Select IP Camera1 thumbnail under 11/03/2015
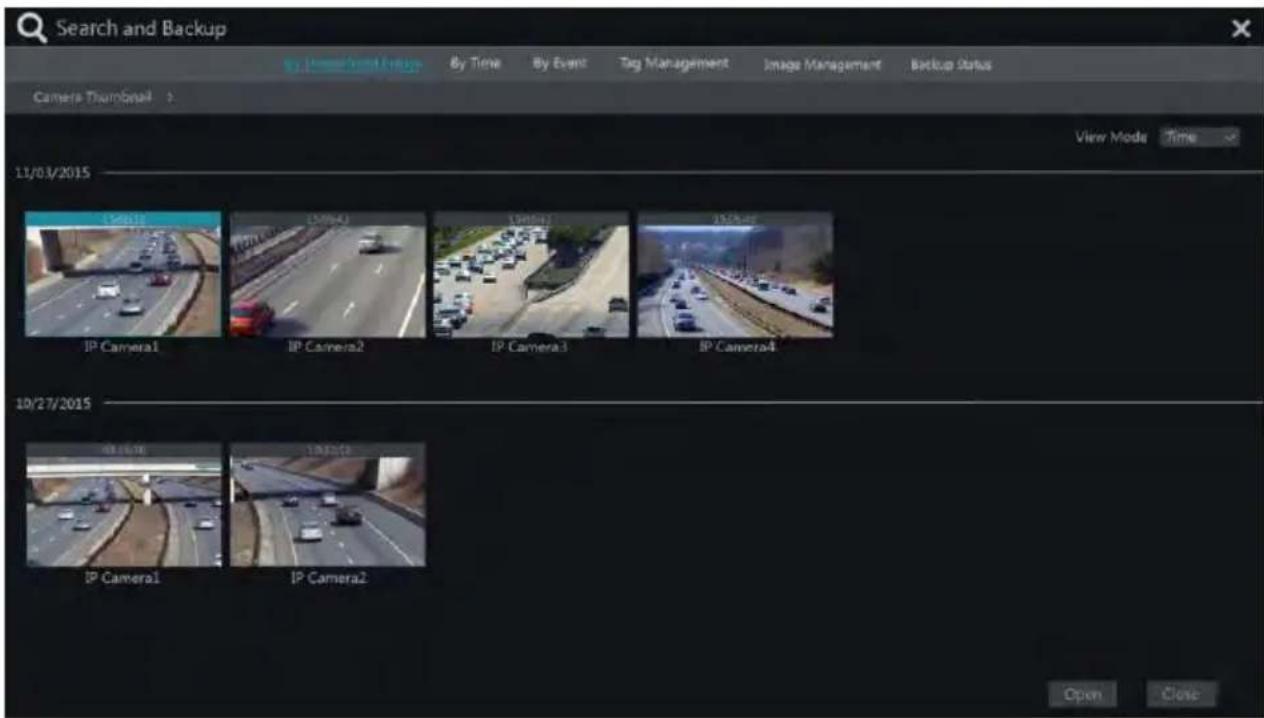This screenshot has width=1264, height=718. (x=123, y=273)
